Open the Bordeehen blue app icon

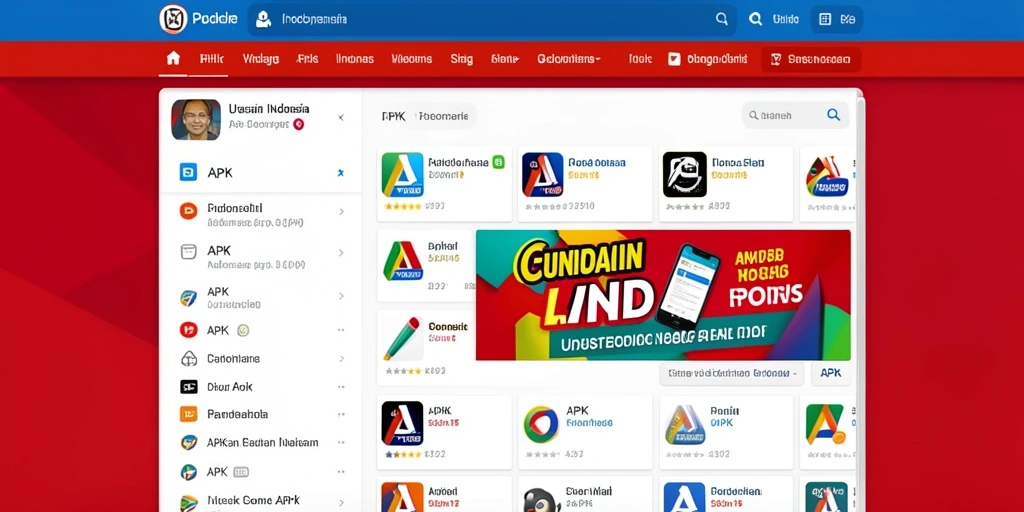coord(684,498)
